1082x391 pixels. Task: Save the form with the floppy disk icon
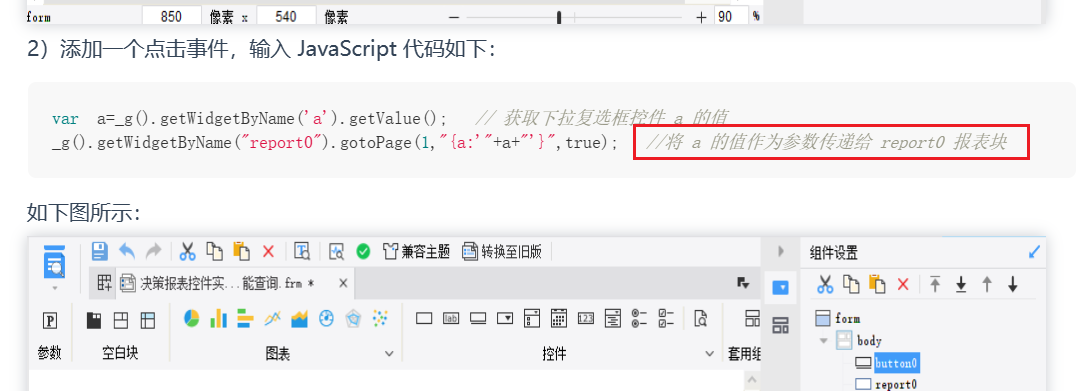coord(100,251)
